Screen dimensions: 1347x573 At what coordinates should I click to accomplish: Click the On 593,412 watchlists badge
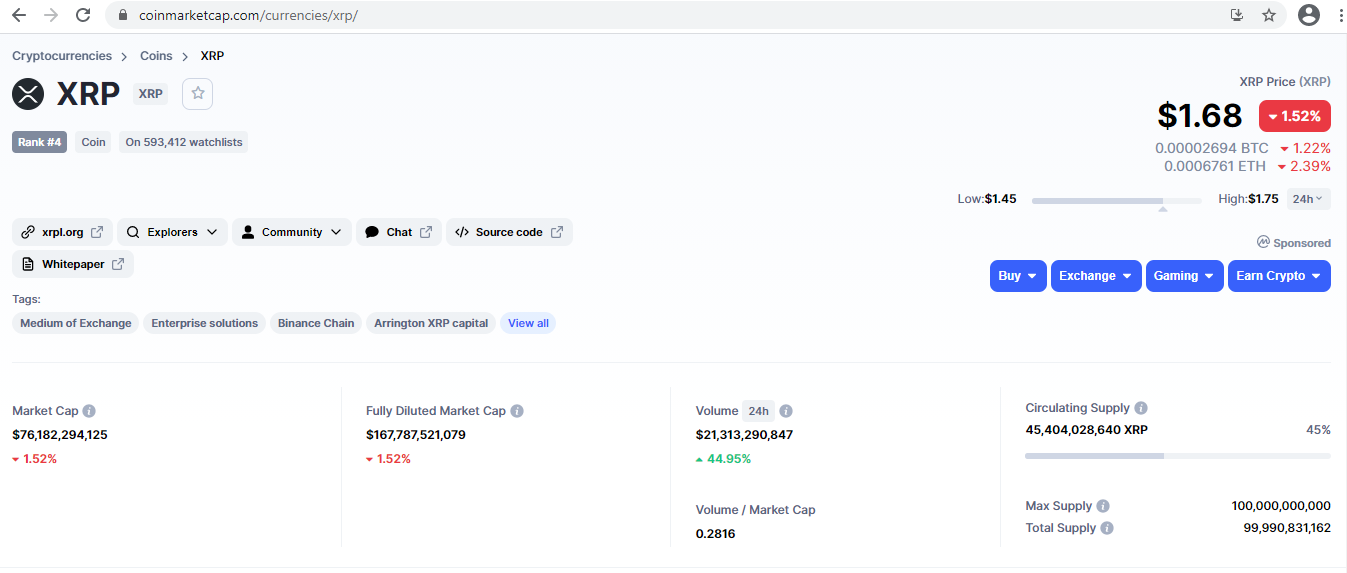[183, 142]
